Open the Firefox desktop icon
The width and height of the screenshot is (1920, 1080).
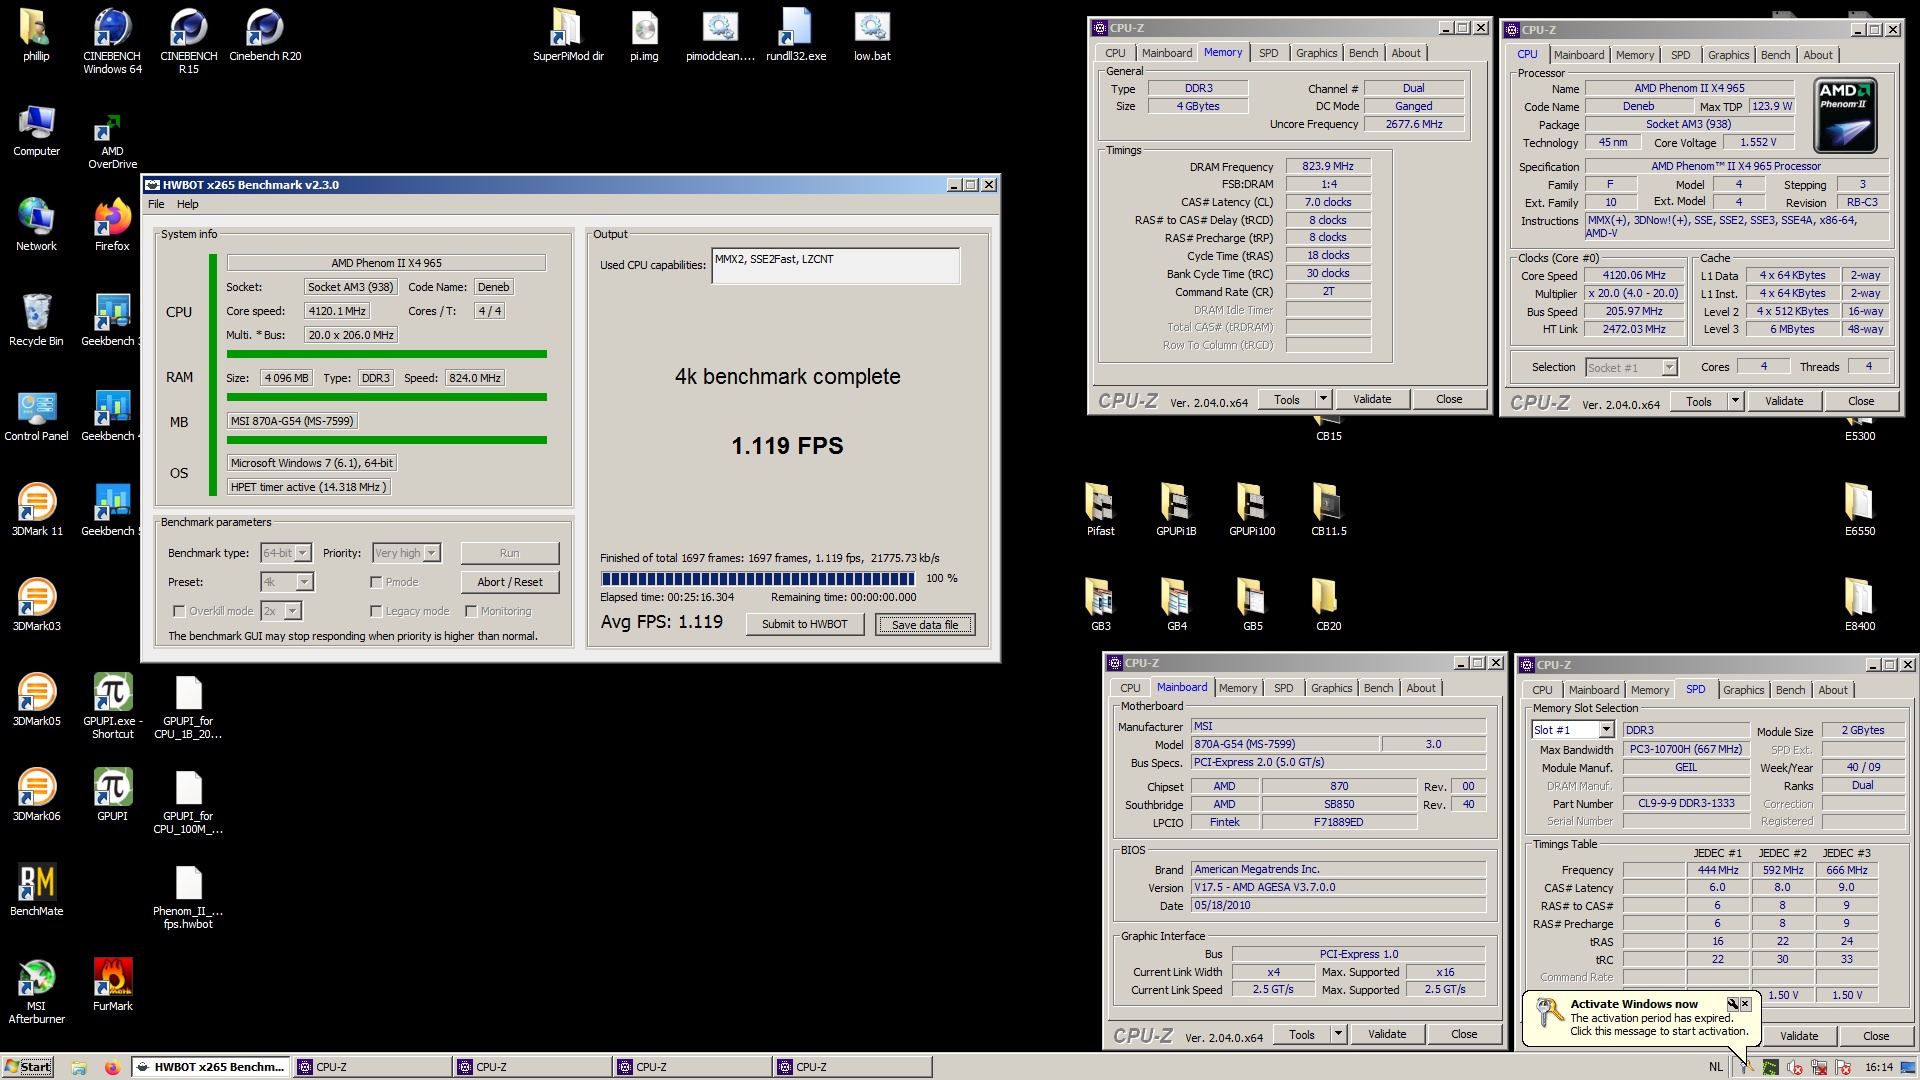[x=112, y=224]
